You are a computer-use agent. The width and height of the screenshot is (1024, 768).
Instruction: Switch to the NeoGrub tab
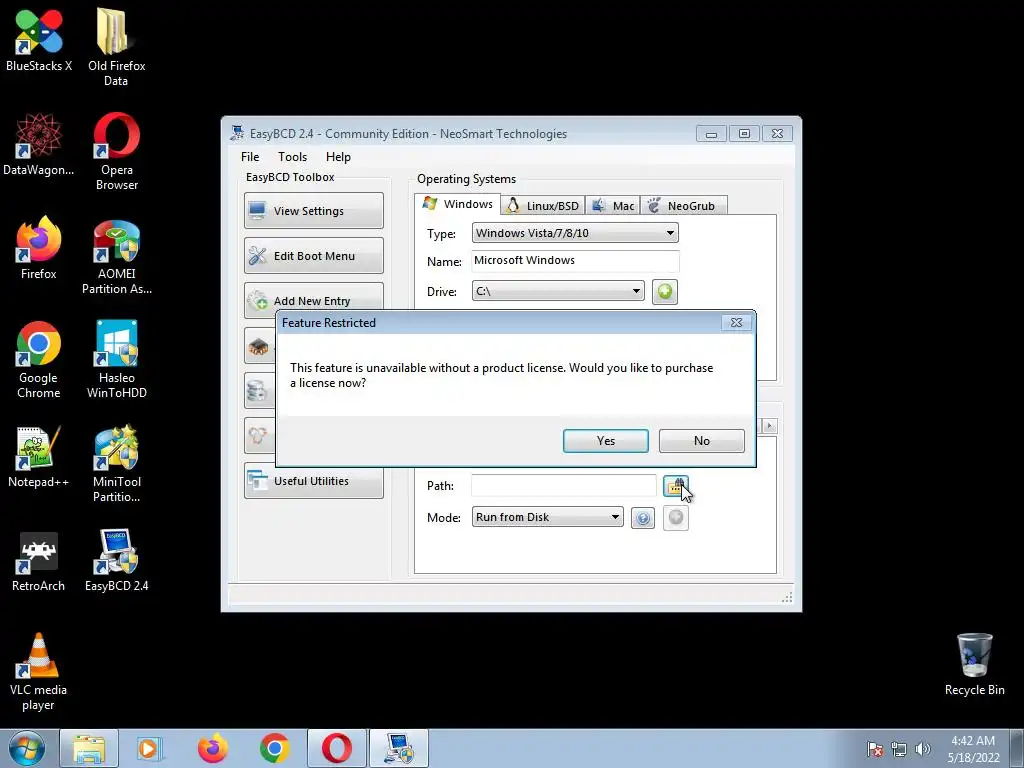coord(684,206)
